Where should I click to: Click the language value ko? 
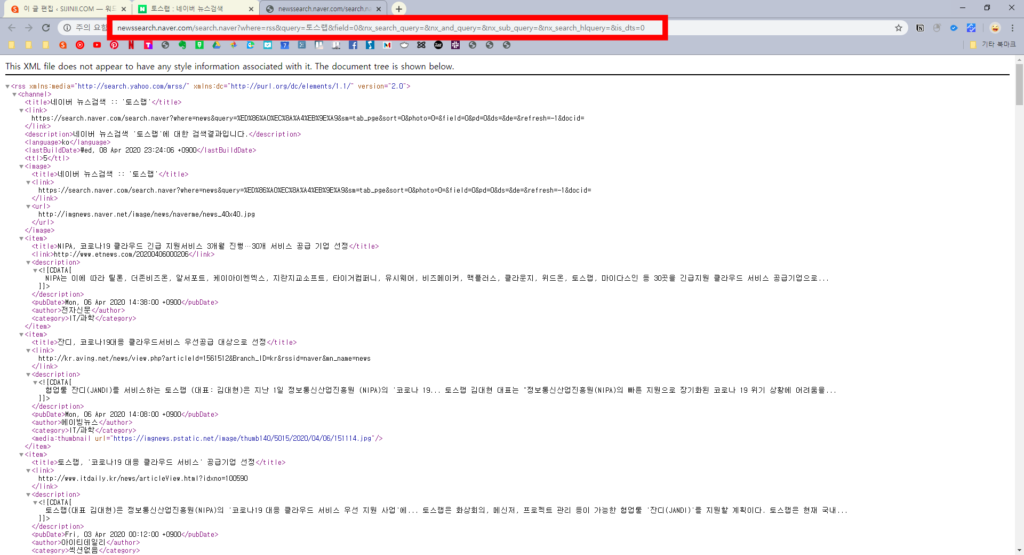(x=65, y=142)
